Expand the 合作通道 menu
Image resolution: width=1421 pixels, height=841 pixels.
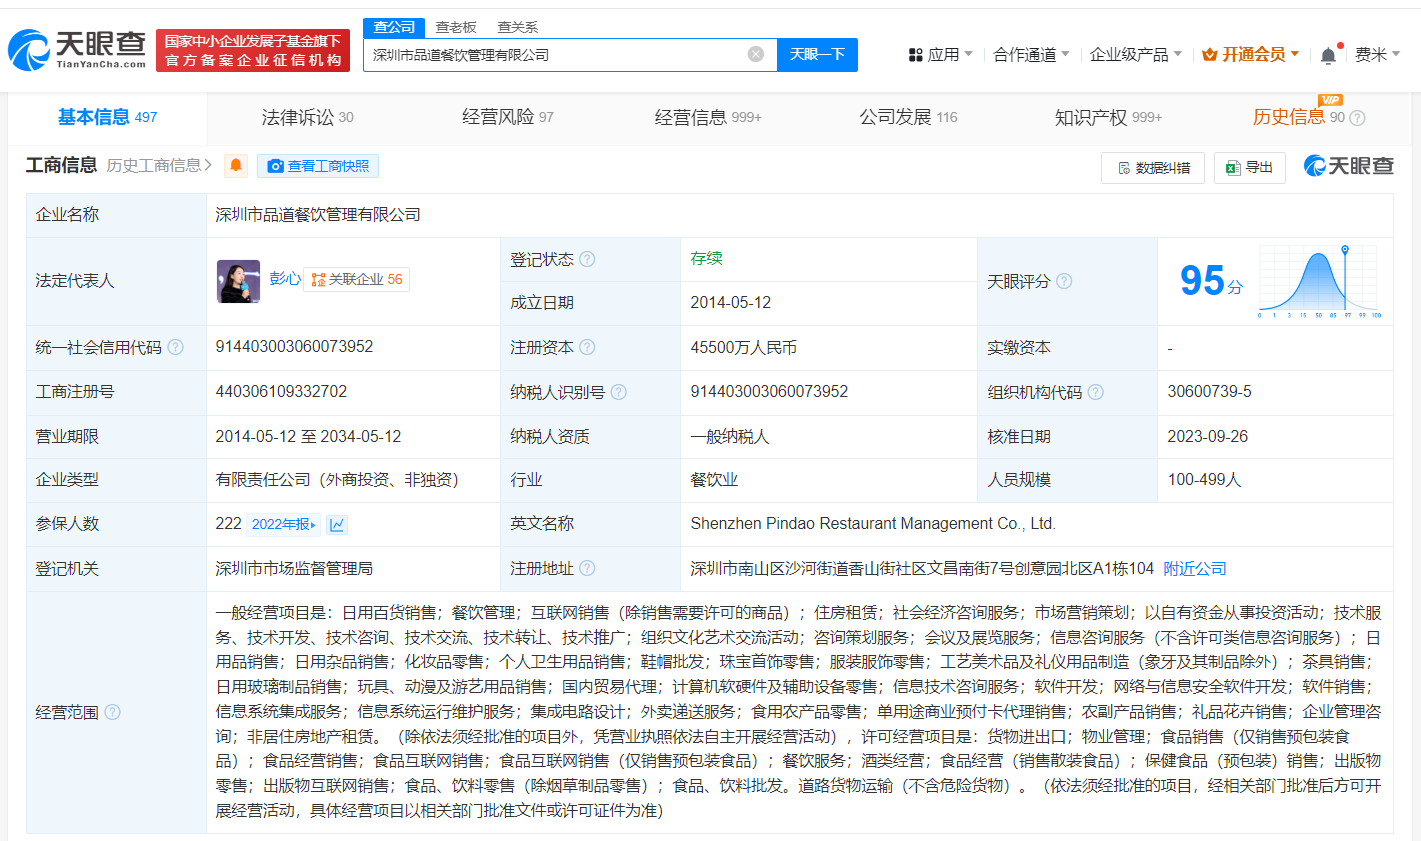[1031, 54]
